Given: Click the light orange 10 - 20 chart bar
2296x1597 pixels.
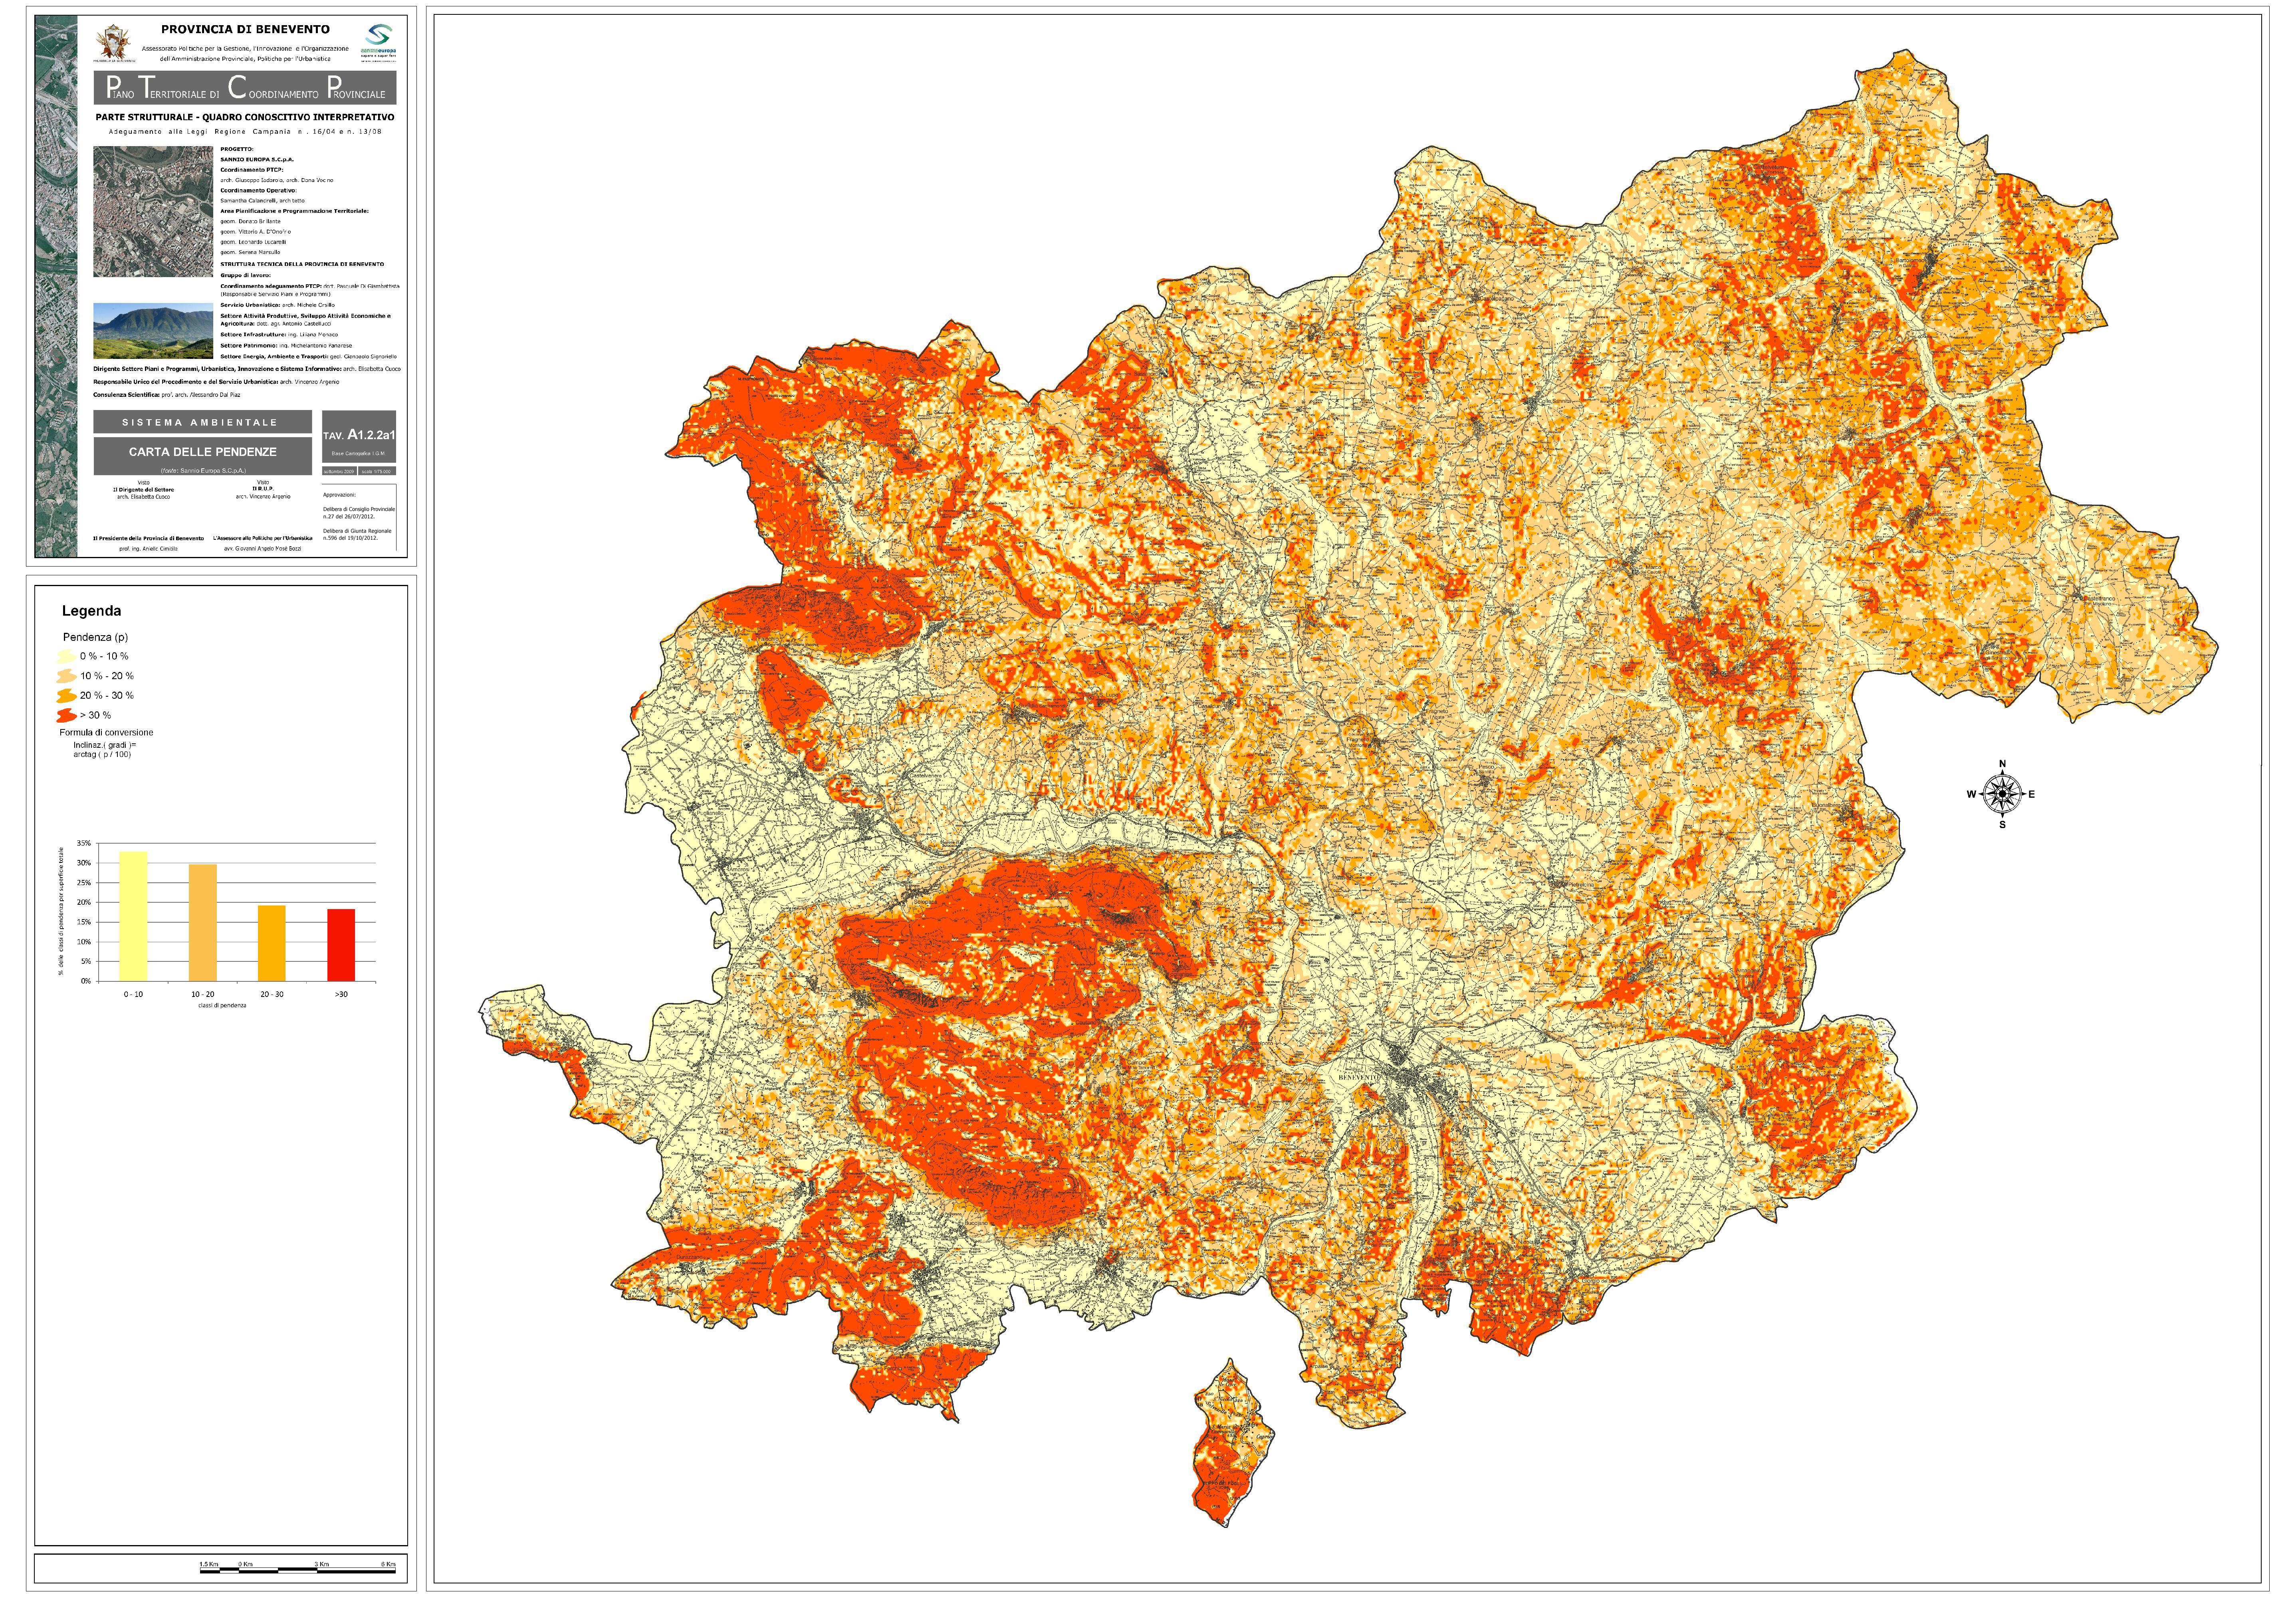Looking at the screenshot, I should coord(203,923).
